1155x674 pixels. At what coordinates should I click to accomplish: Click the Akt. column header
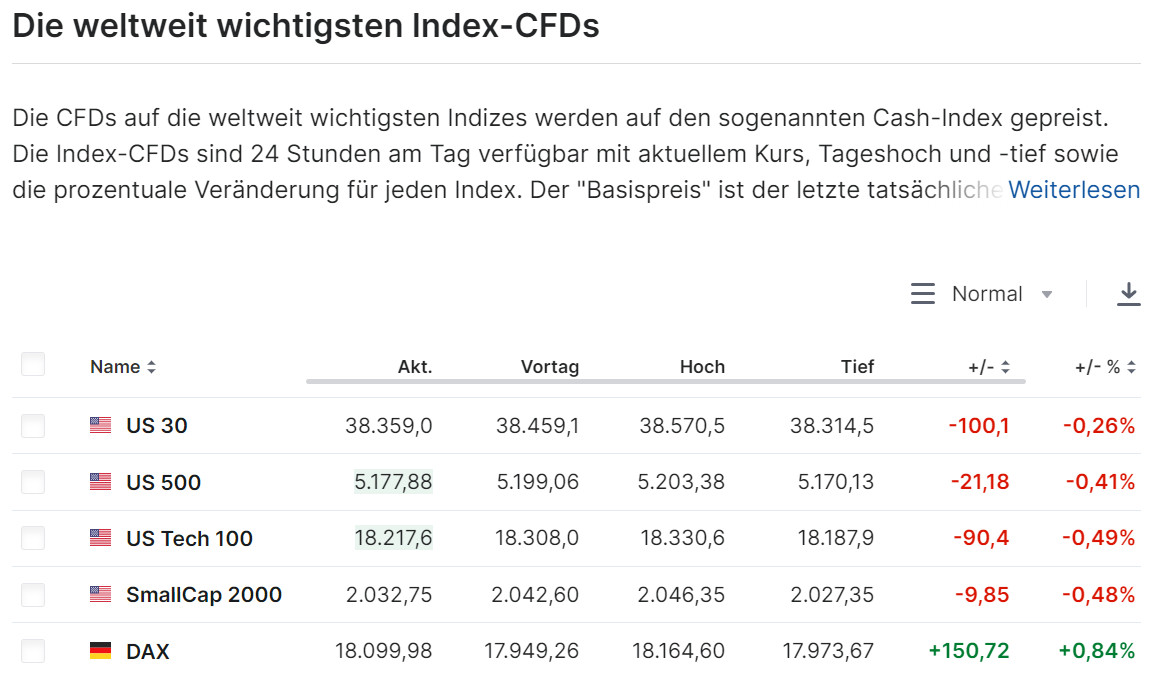tap(415, 367)
